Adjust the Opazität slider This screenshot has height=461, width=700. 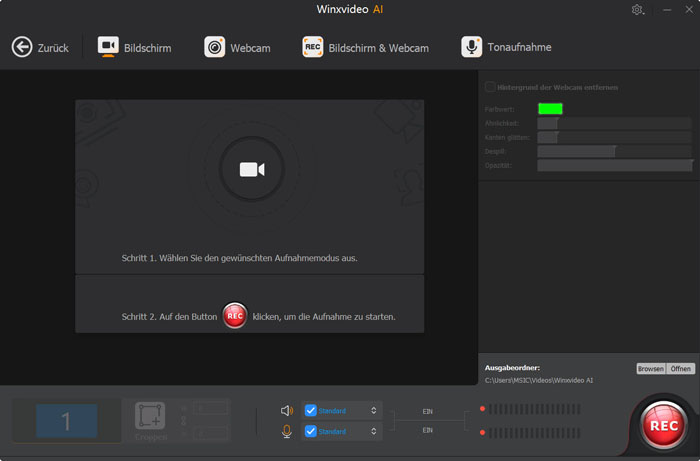click(x=614, y=165)
